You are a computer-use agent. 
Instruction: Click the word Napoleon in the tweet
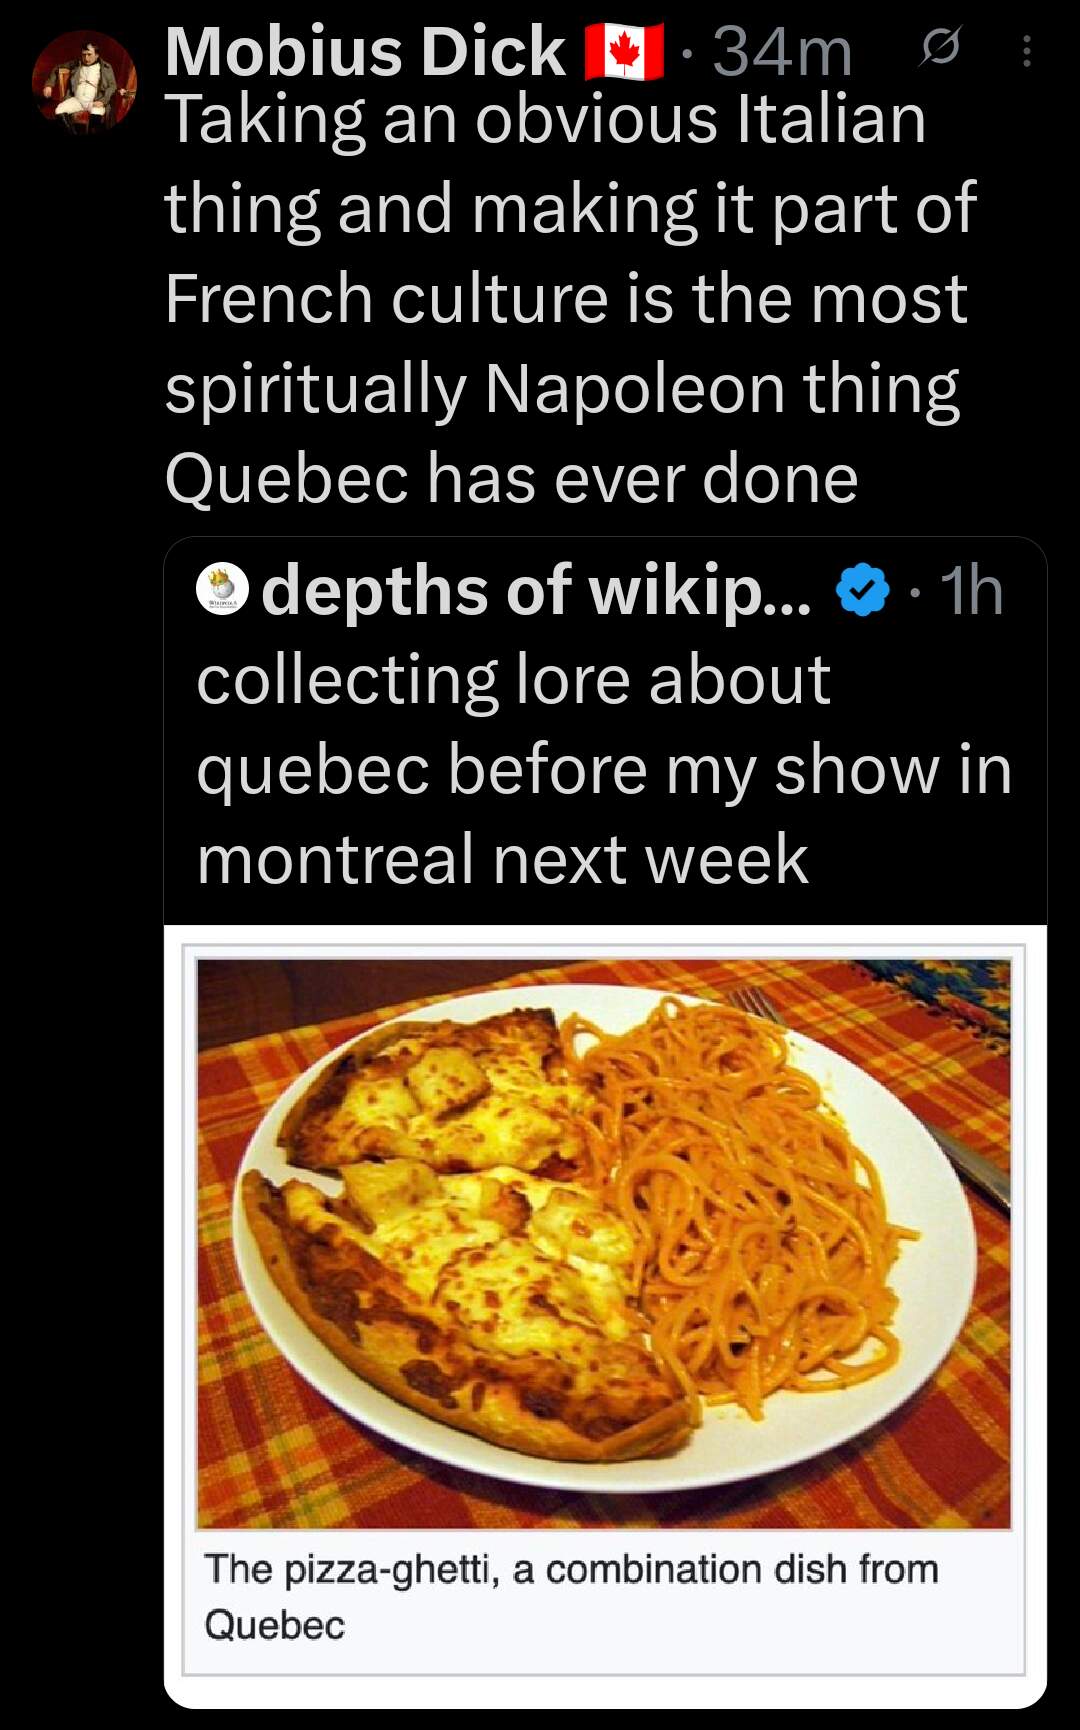[x=634, y=389]
